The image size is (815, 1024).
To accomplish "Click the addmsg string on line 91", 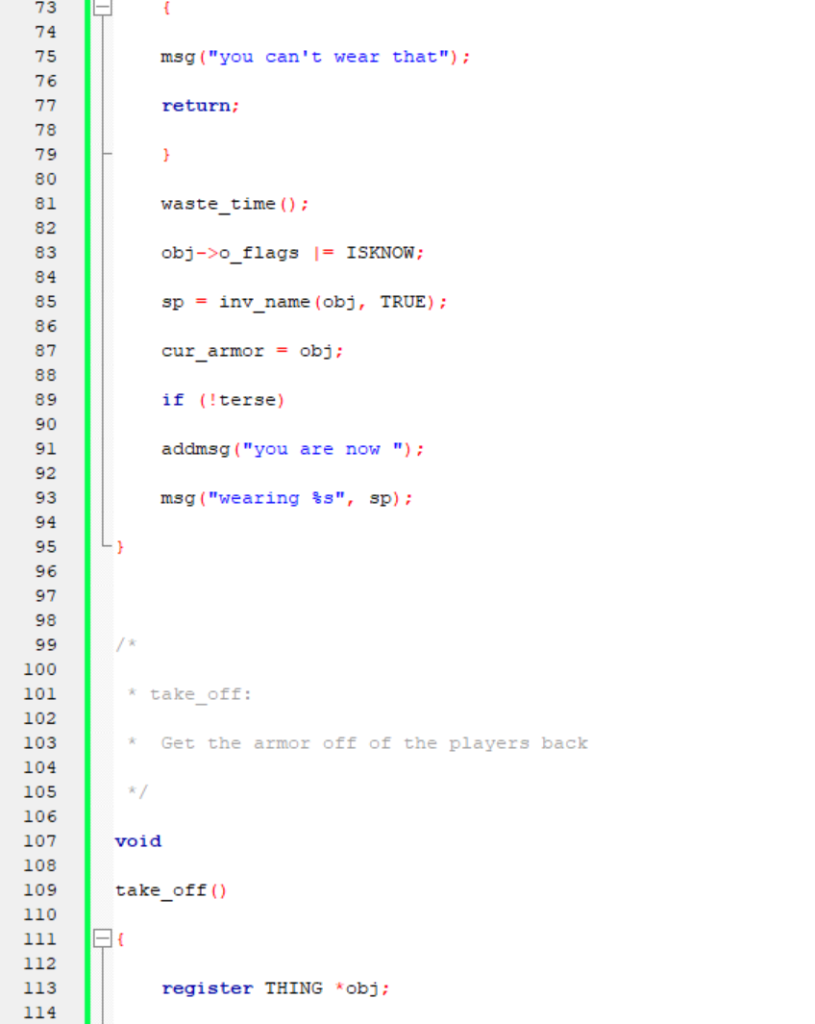I will click(x=327, y=448).
